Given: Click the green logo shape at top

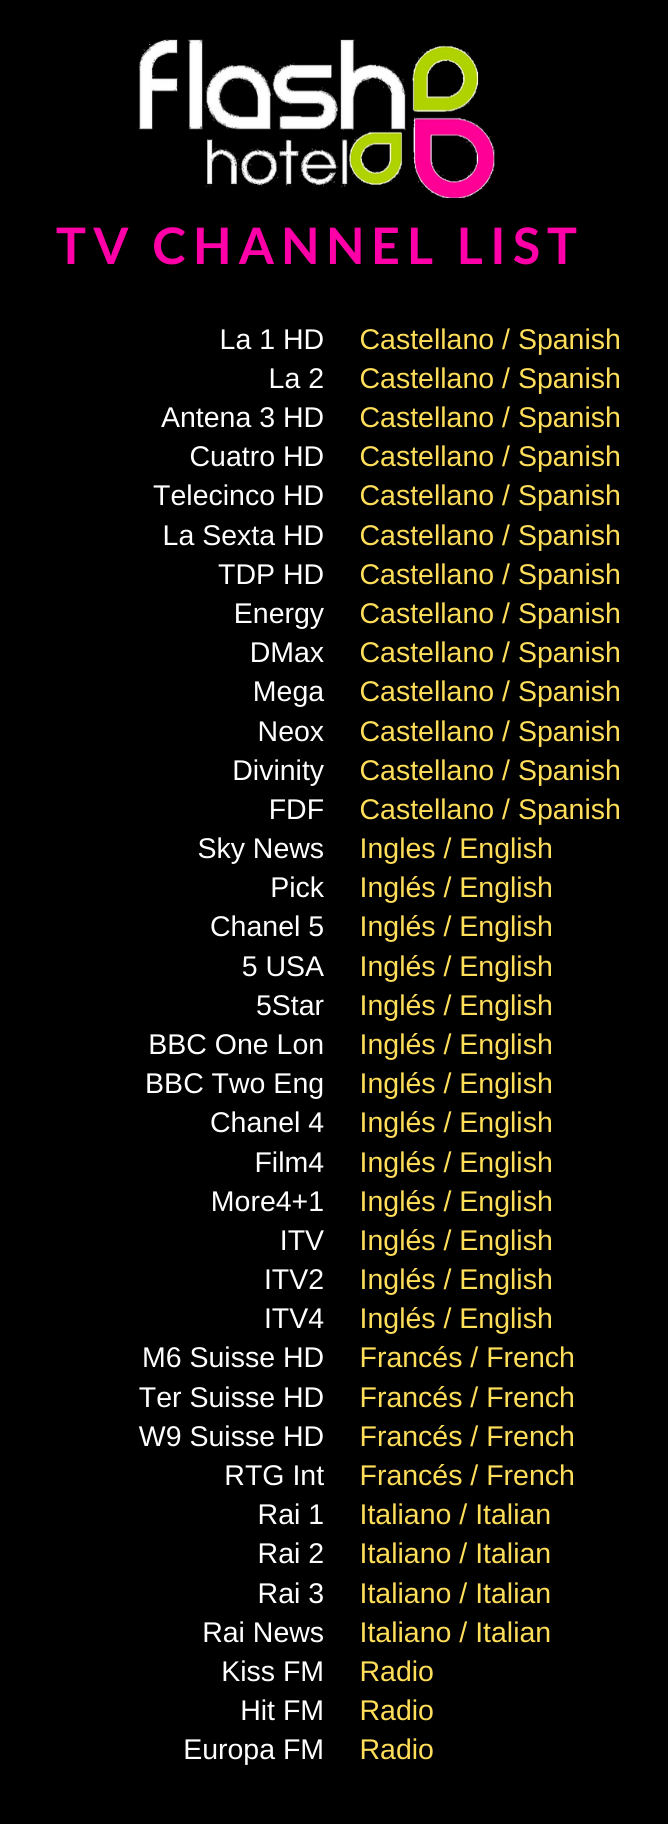Looking at the screenshot, I should click(445, 80).
